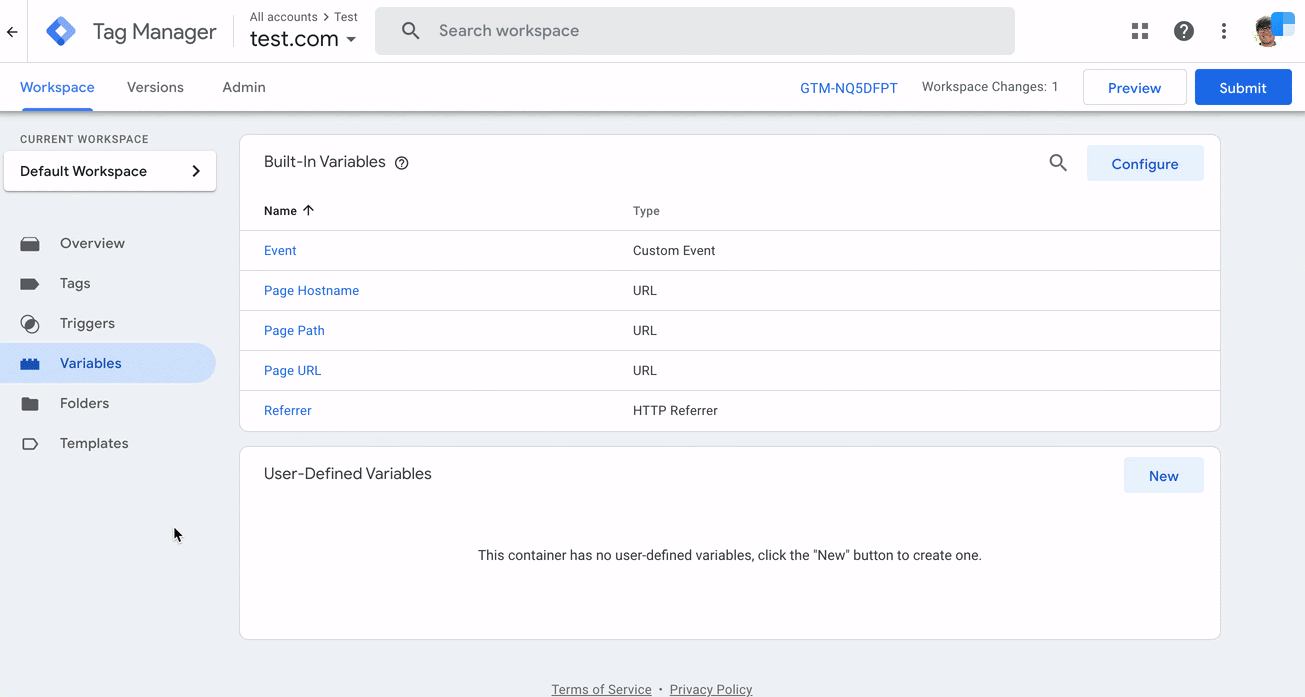Viewport: 1305px width, 697px height.
Task: Click the Built-In Variables help icon
Action: point(402,163)
